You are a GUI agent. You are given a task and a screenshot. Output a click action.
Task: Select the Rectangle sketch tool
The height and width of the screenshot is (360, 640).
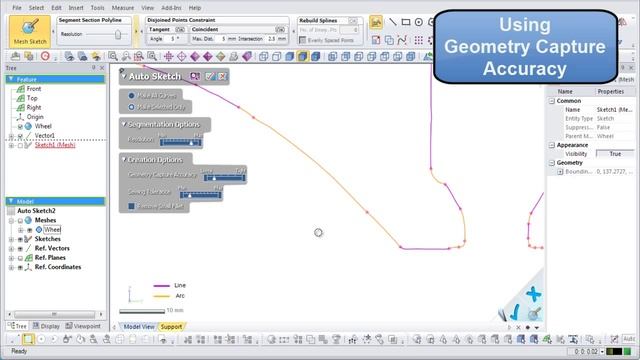pos(405,22)
